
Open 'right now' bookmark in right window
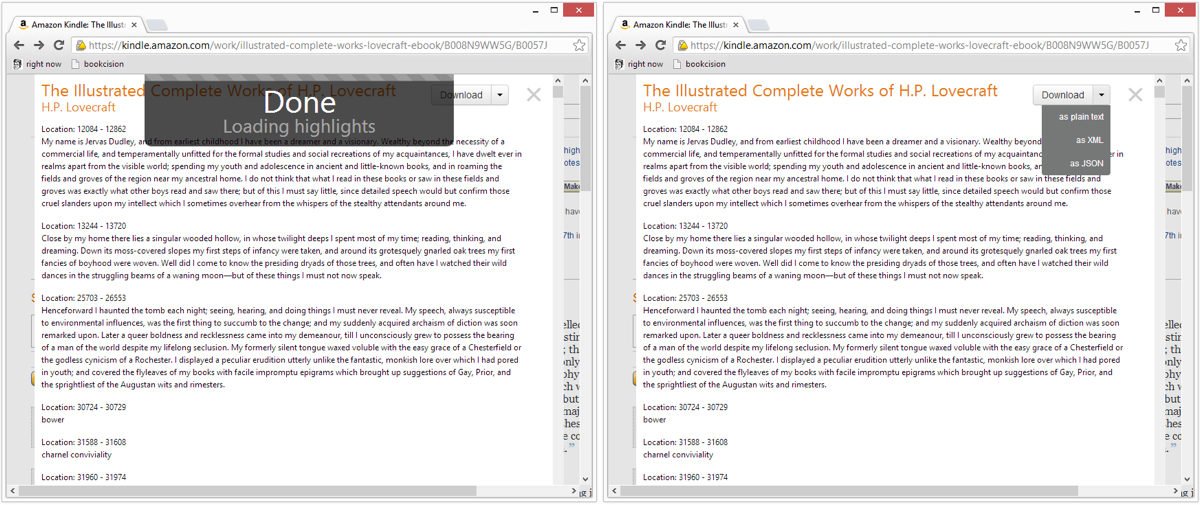click(x=638, y=64)
